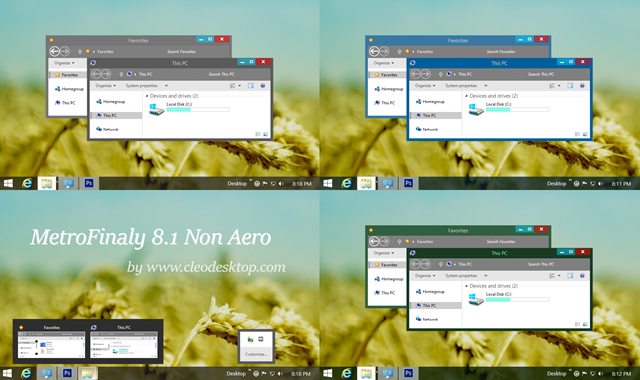
Task: Click Change view icon in gray-themed This PC
Action: tap(233, 86)
